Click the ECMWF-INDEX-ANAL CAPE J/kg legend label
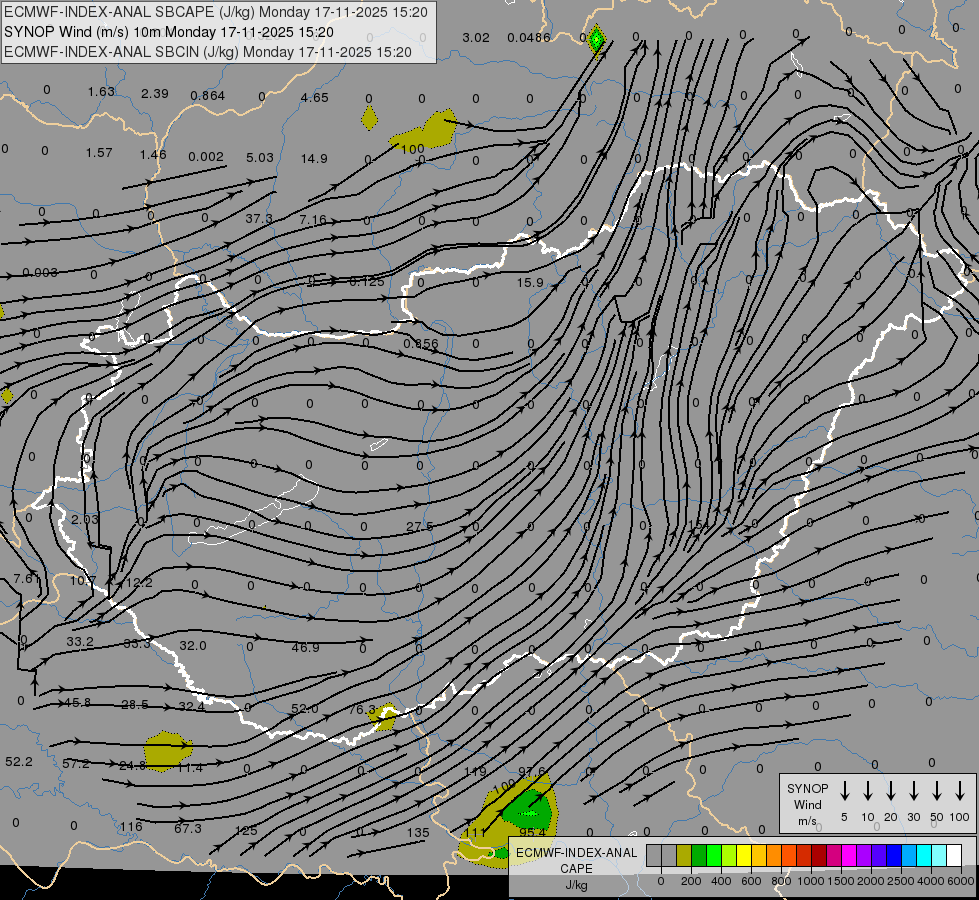 tap(576, 868)
